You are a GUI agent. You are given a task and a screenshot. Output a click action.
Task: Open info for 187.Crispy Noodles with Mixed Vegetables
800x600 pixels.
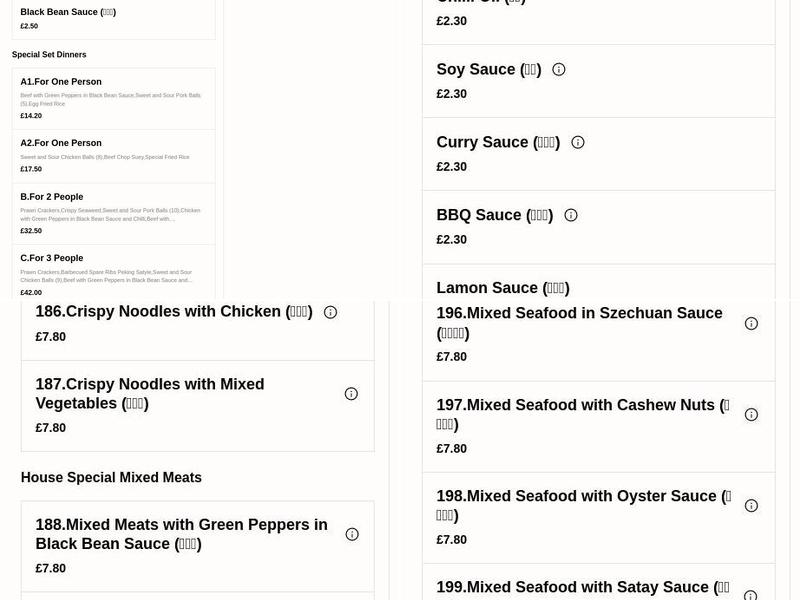pyautogui.click(x=351, y=393)
